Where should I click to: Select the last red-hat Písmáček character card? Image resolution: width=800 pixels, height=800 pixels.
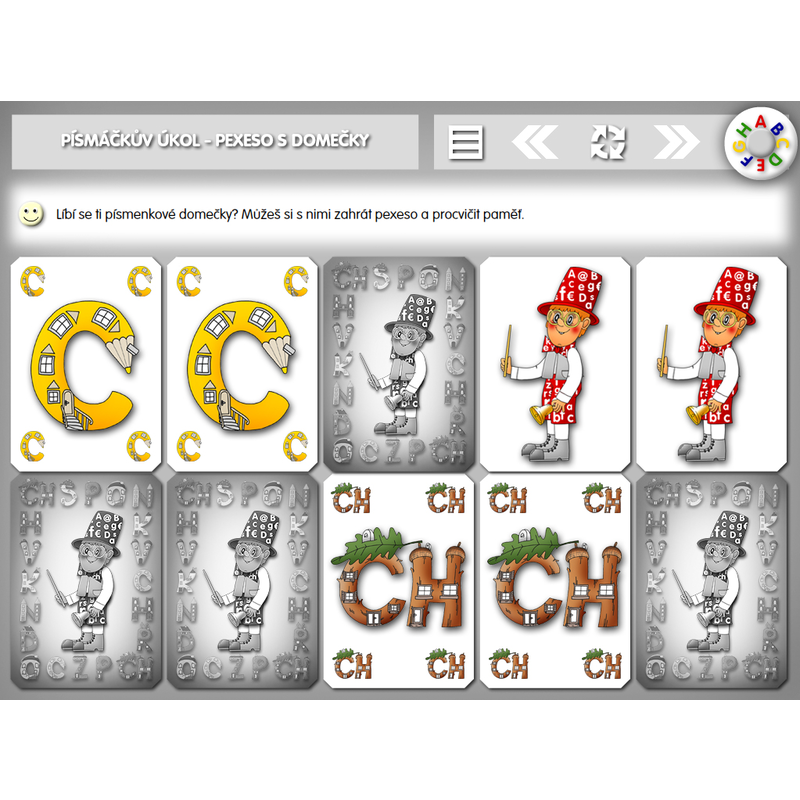click(x=712, y=364)
